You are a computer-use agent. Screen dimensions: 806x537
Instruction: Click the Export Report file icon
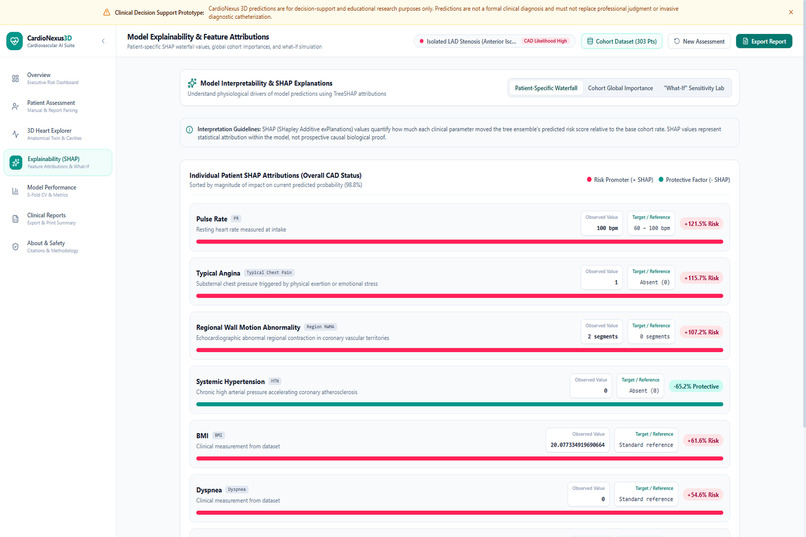[x=745, y=41]
